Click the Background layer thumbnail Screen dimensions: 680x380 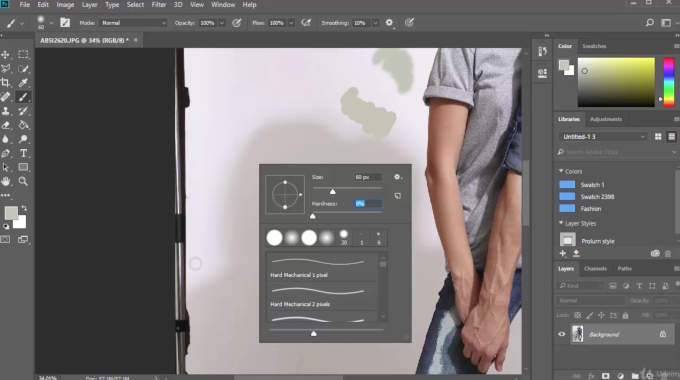[x=578, y=334]
